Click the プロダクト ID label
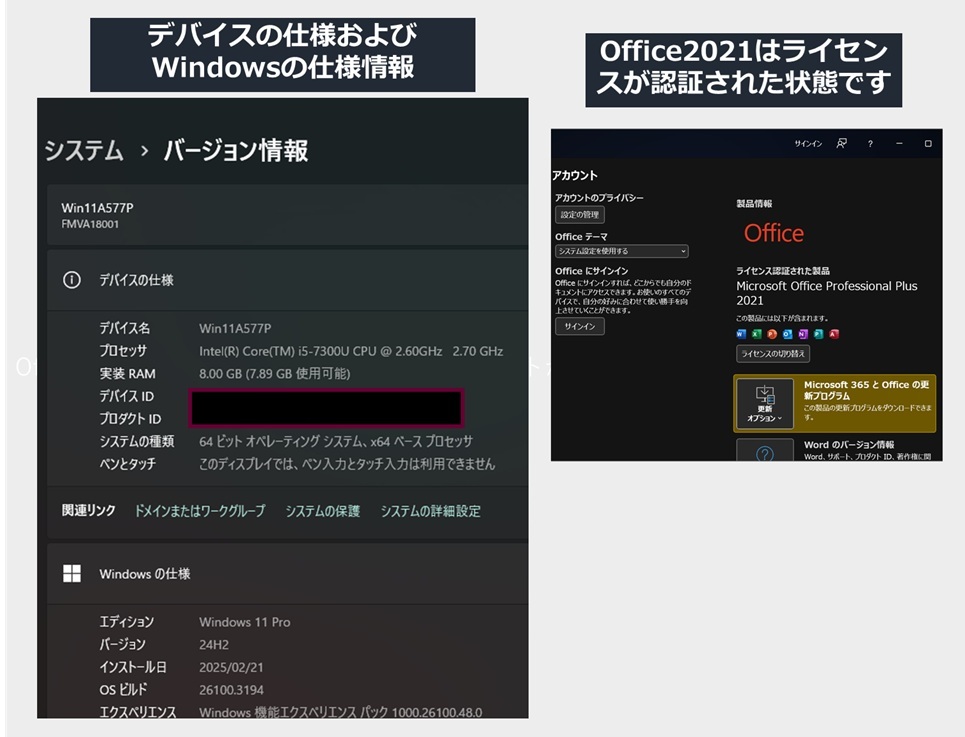965x737 pixels. pos(130,419)
